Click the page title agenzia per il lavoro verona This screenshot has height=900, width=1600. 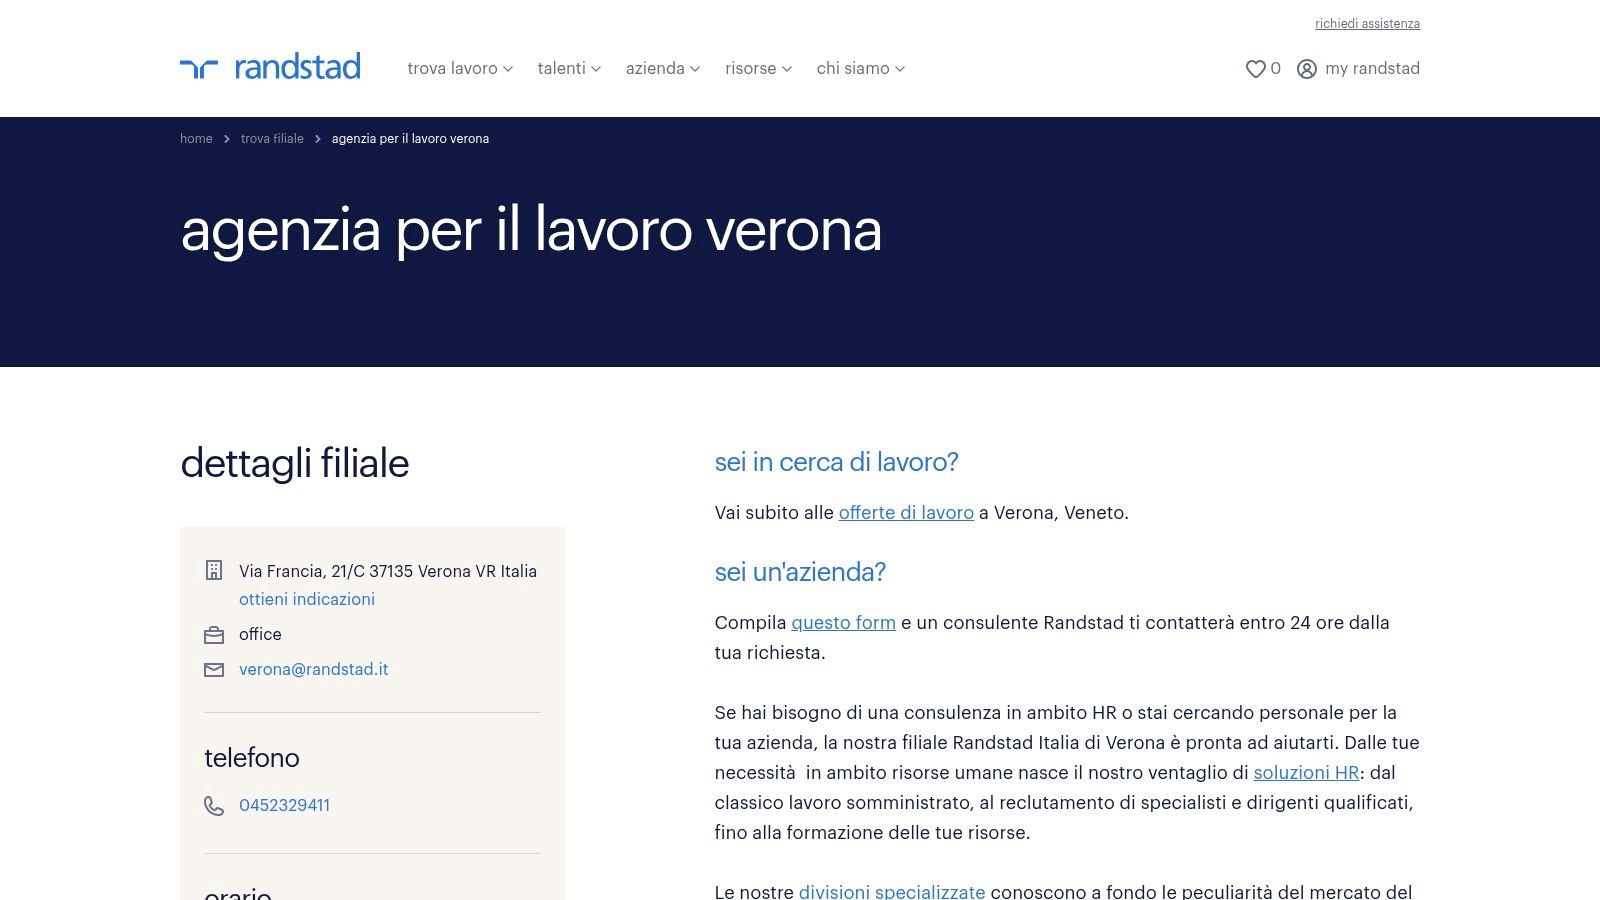[x=531, y=231]
